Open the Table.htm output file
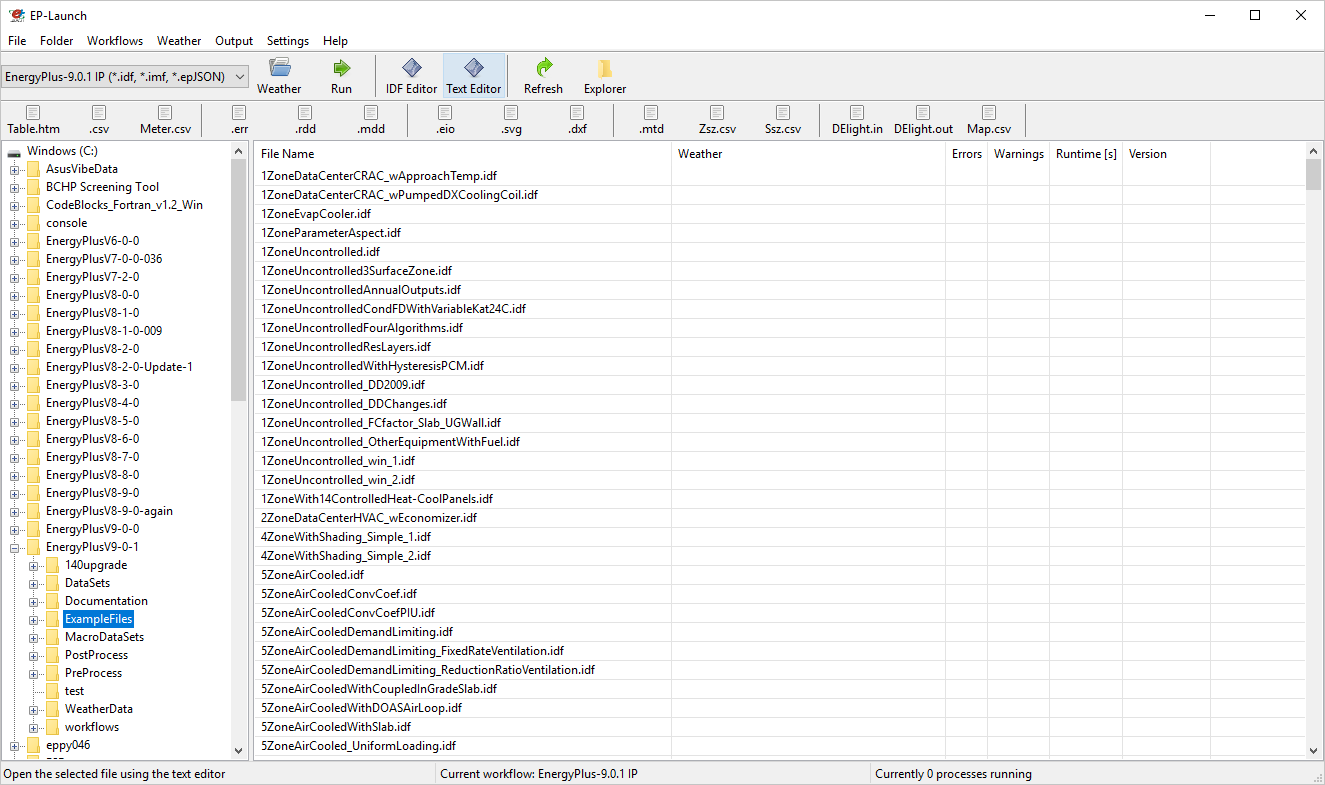The height and width of the screenshot is (785, 1325). click(33, 120)
